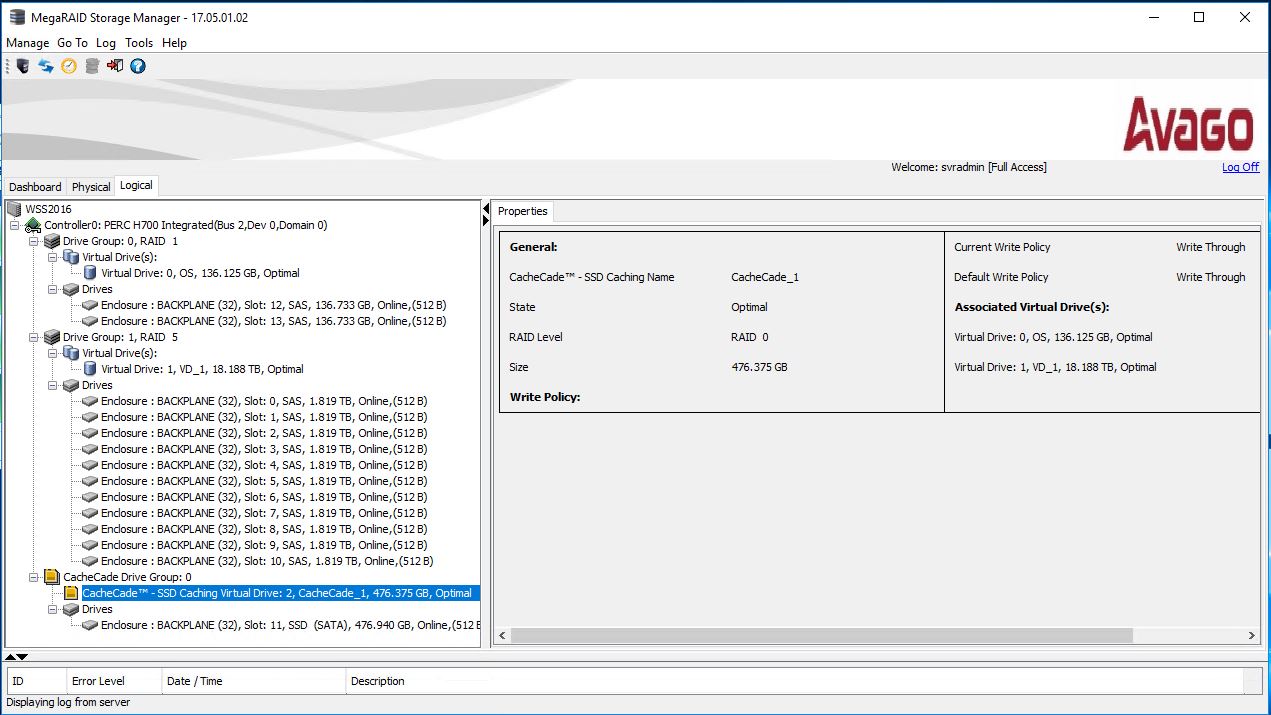The height and width of the screenshot is (715, 1271).
Task: Click the Error Level column header
Action: pyautogui.click(x=113, y=681)
